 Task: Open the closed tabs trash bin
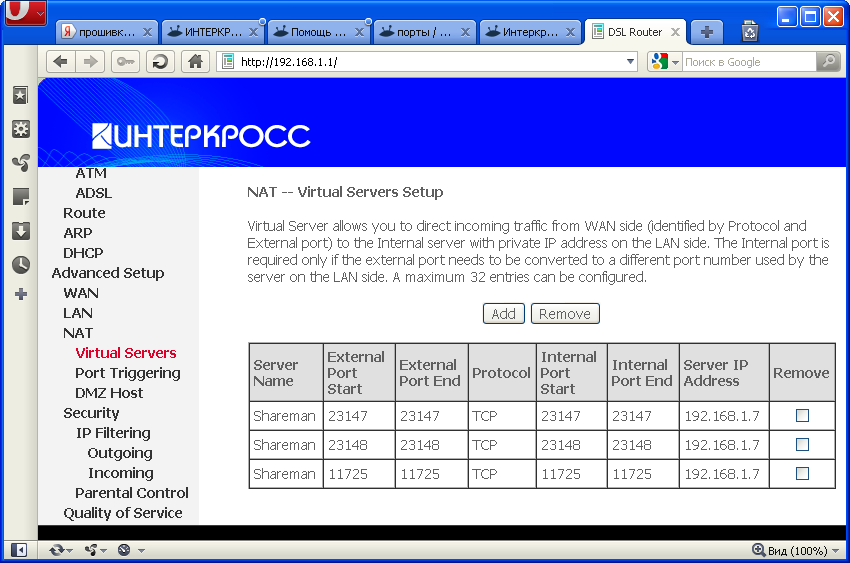(x=750, y=31)
